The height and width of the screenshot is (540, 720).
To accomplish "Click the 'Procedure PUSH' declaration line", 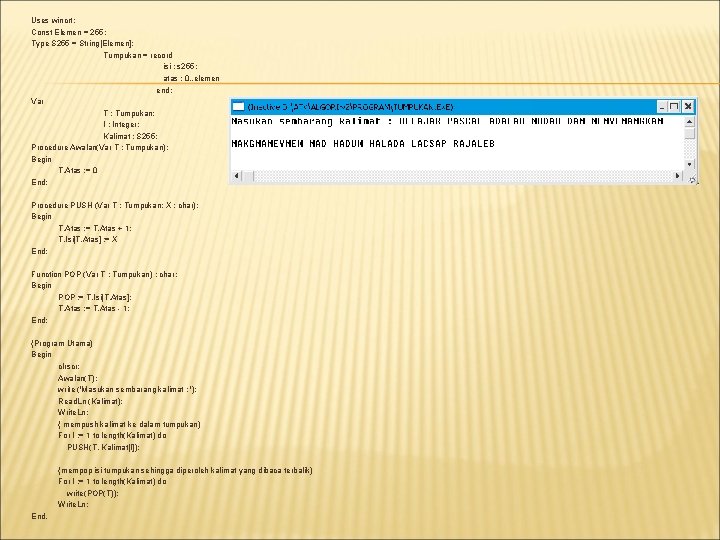I will pyautogui.click(x=115, y=205).
